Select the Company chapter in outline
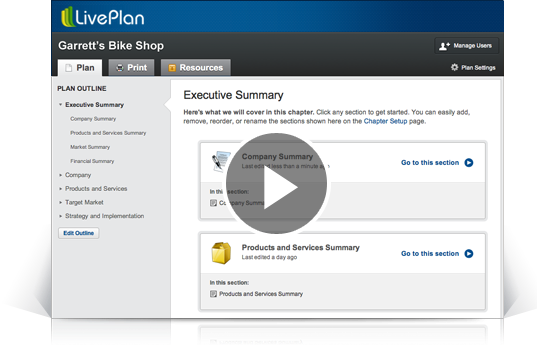This screenshot has width=537, height=361. 78,175
